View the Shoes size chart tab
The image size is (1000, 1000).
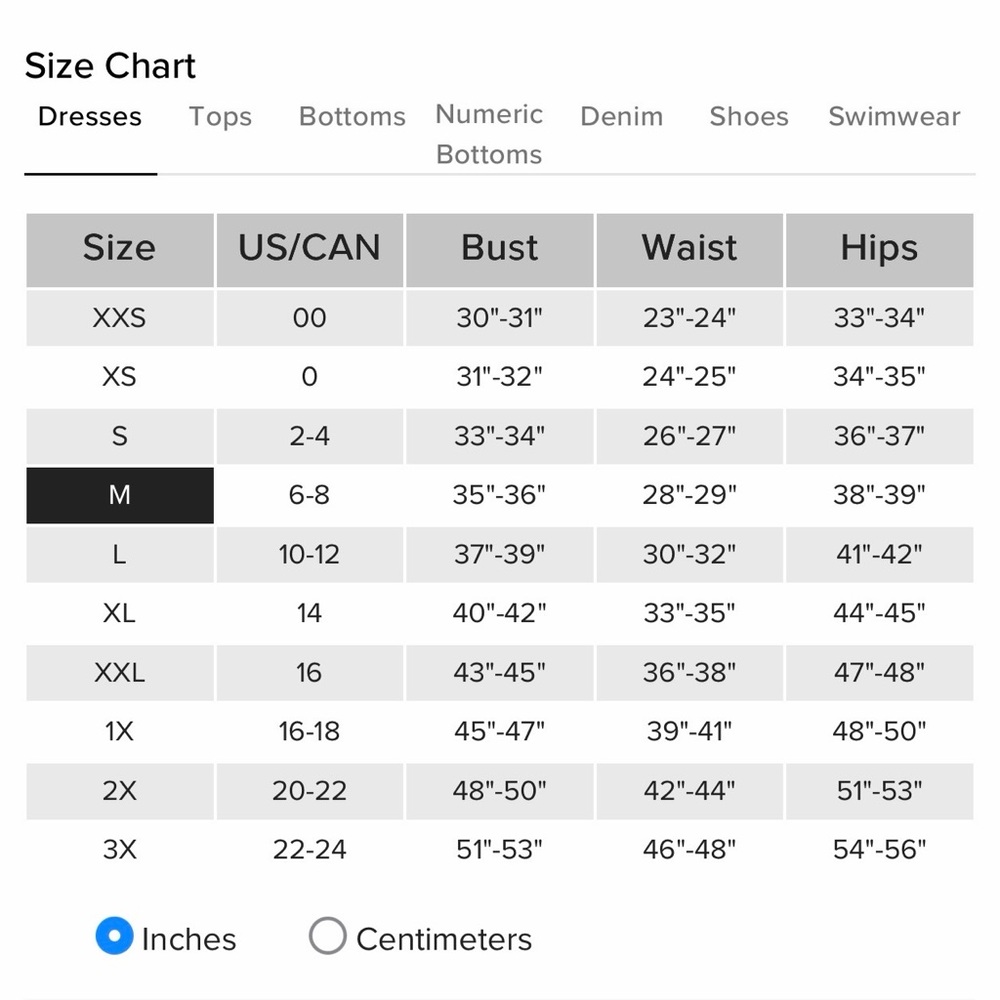[x=749, y=117]
